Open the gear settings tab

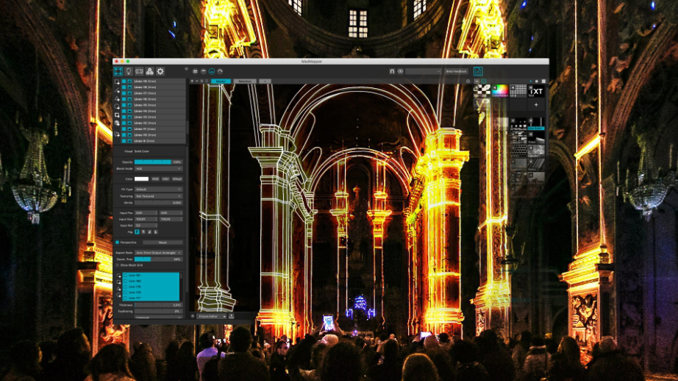pos(160,71)
